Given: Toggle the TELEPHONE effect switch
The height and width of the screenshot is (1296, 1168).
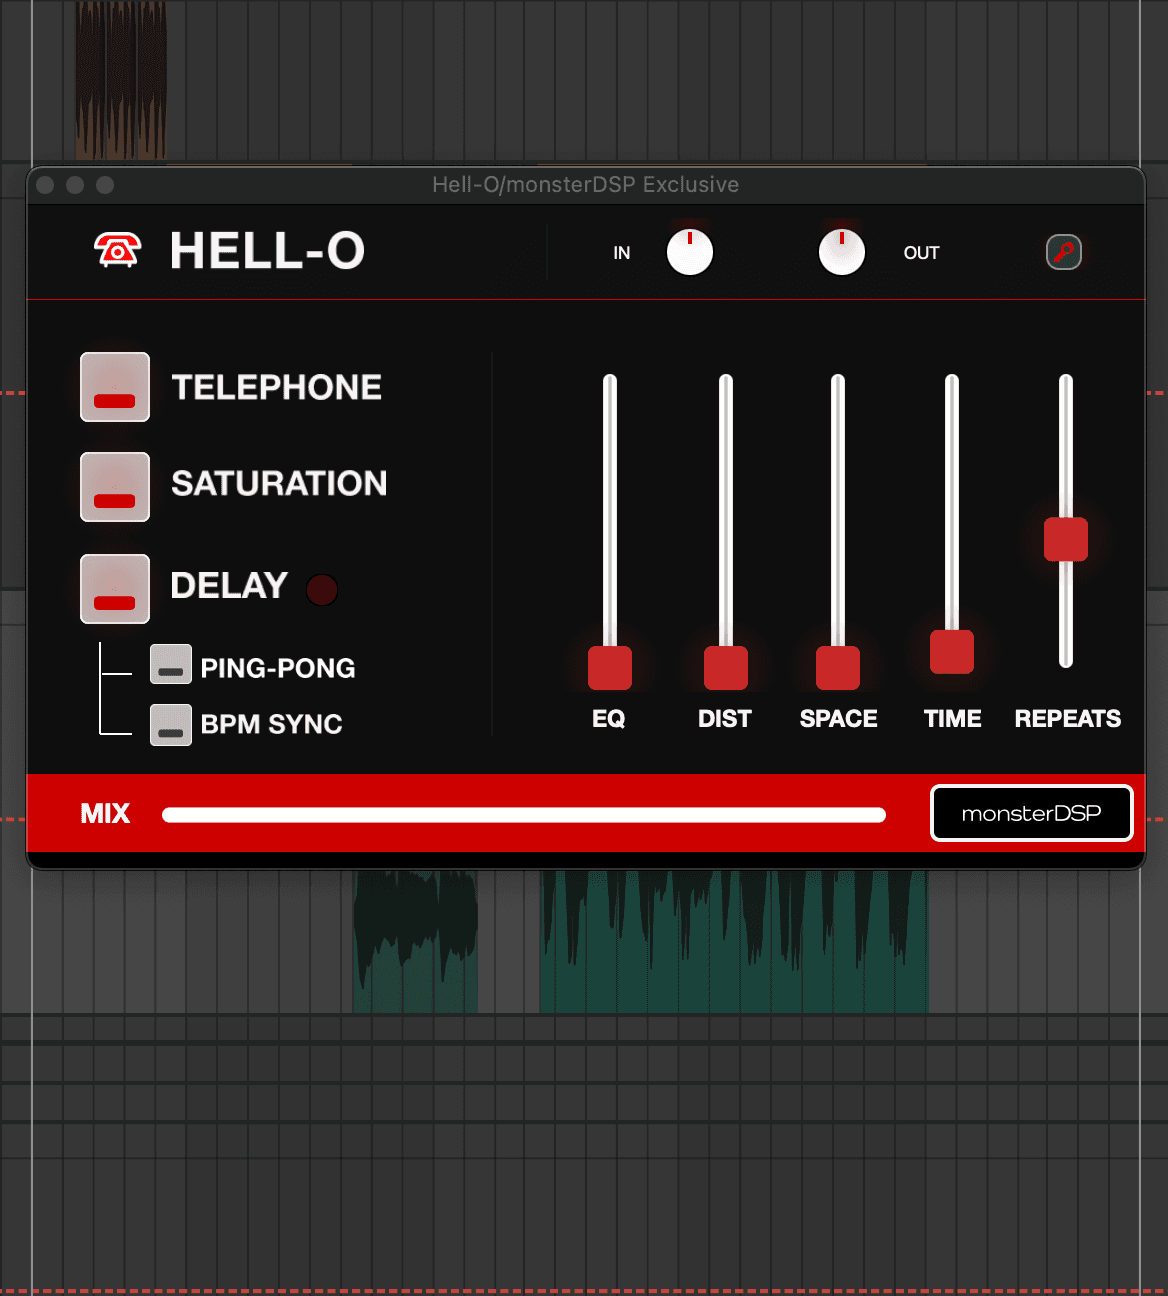Looking at the screenshot, I should [115, 387].
